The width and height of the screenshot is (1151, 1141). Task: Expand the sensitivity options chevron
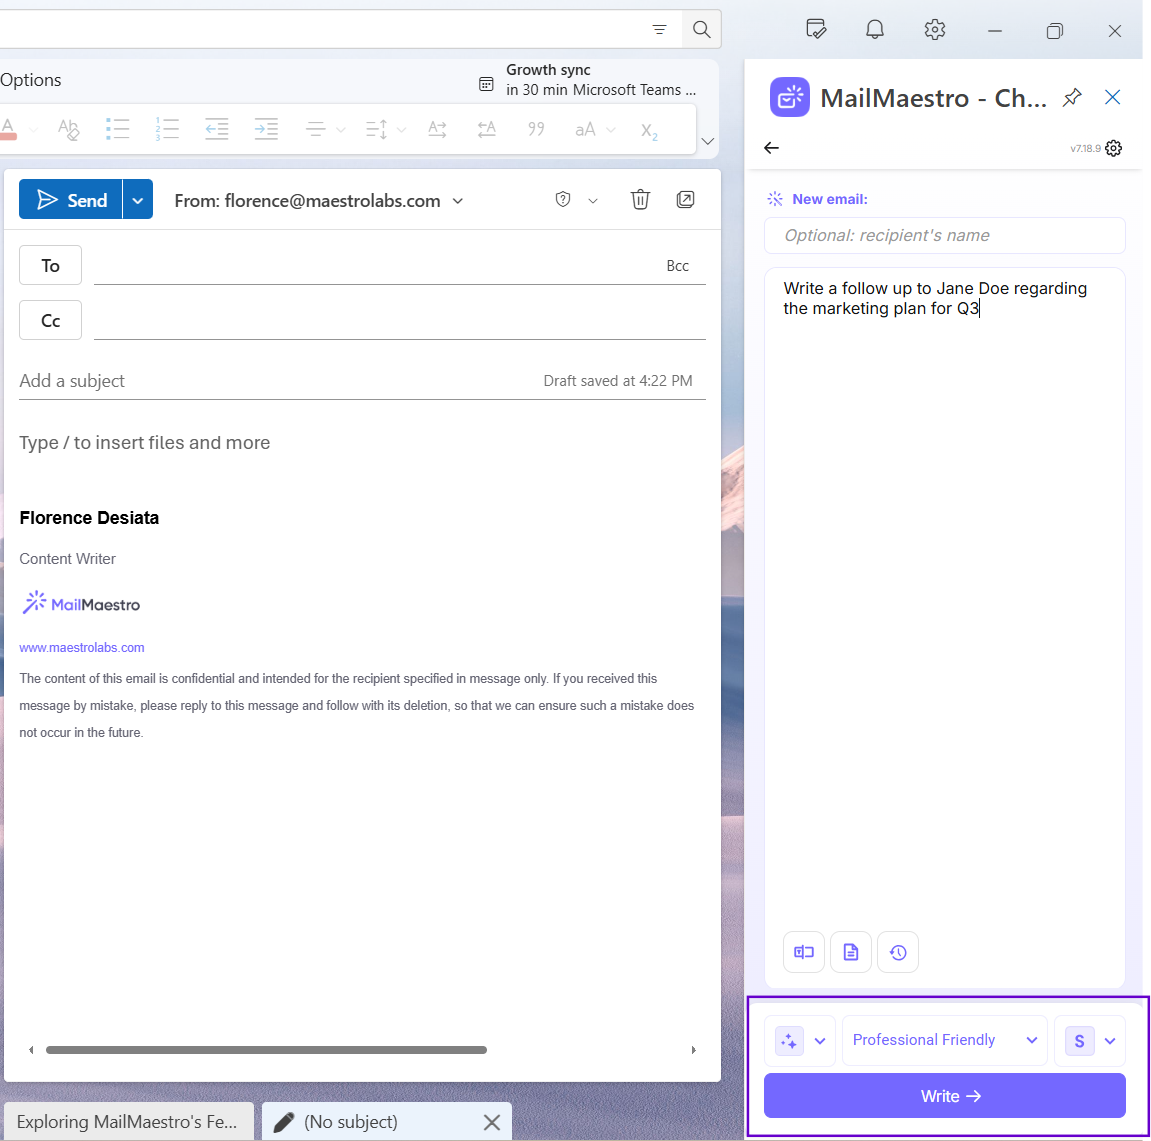(x=593, y=201)
